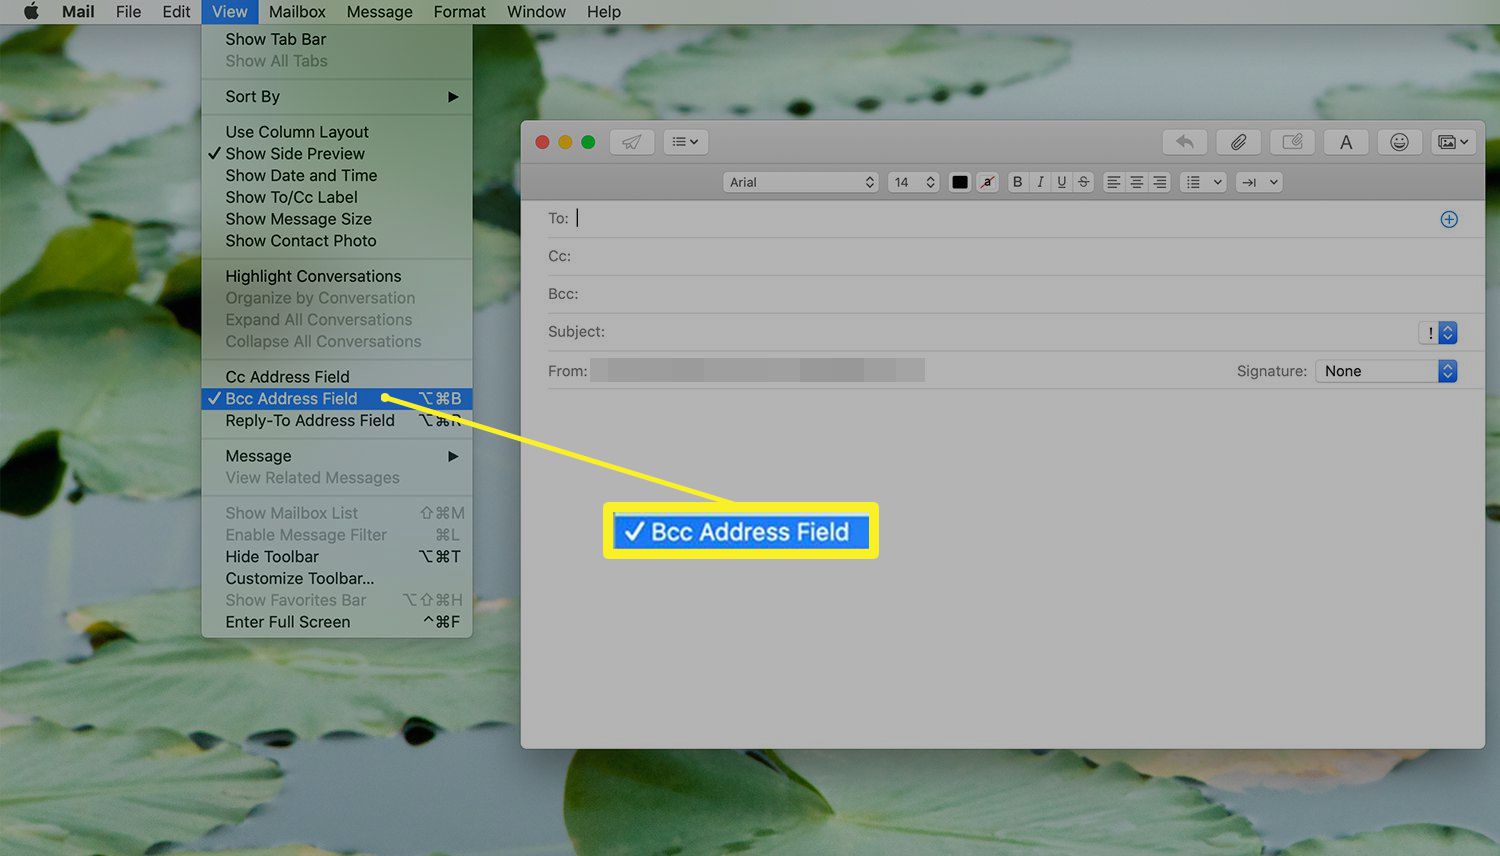Toggle underline formatting
Image resolution: width=1500 pixels, height=856 pixels.
(x=1062, y=182)
